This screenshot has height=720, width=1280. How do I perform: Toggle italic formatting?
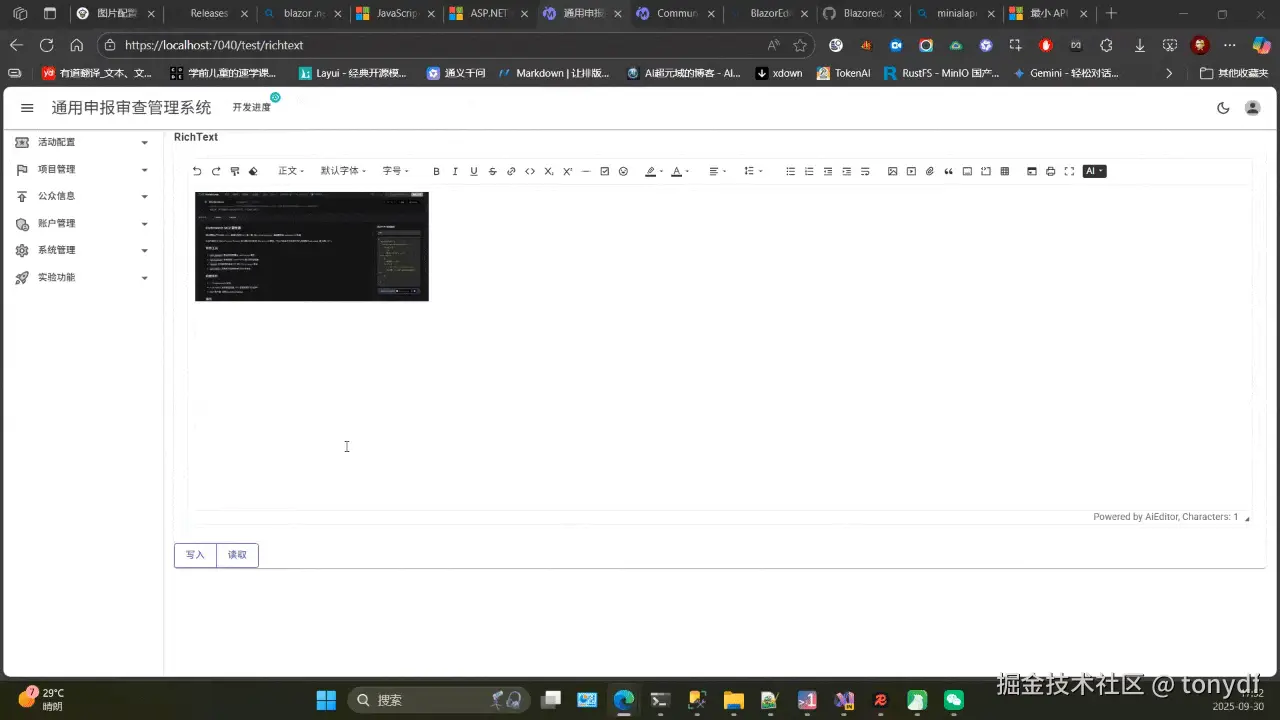tap(455, 171)
